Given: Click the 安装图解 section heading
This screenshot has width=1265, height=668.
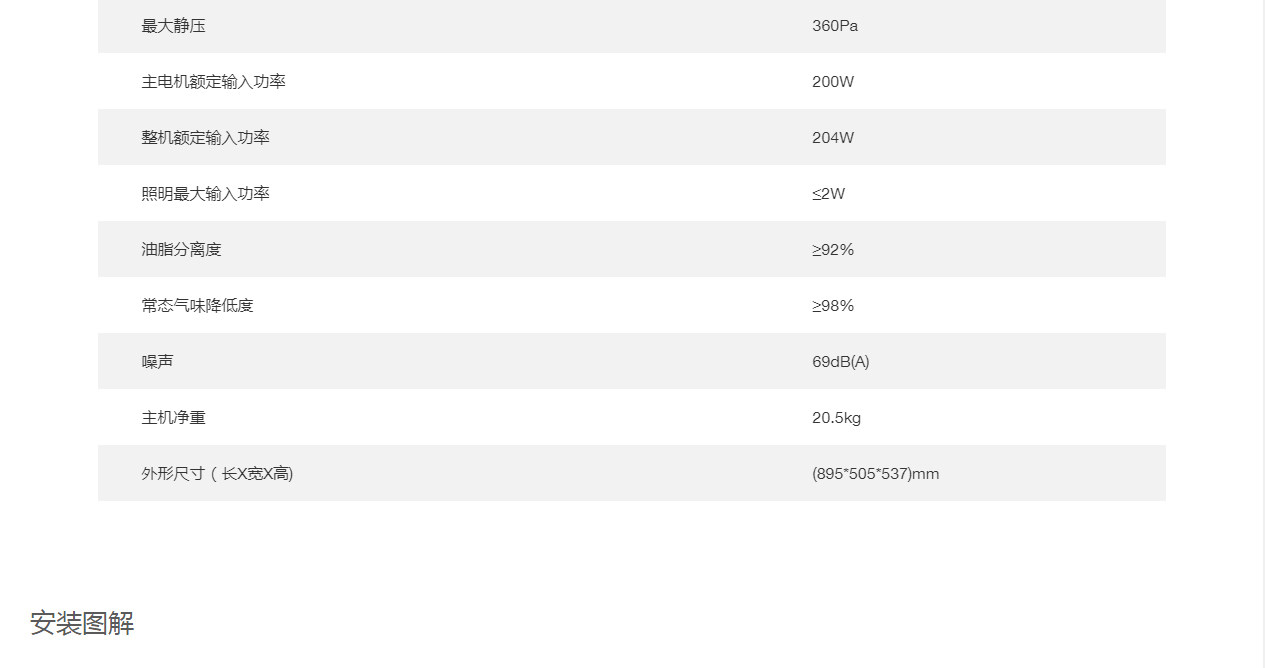Looking at the screenshot, I should tap(82, 624).
